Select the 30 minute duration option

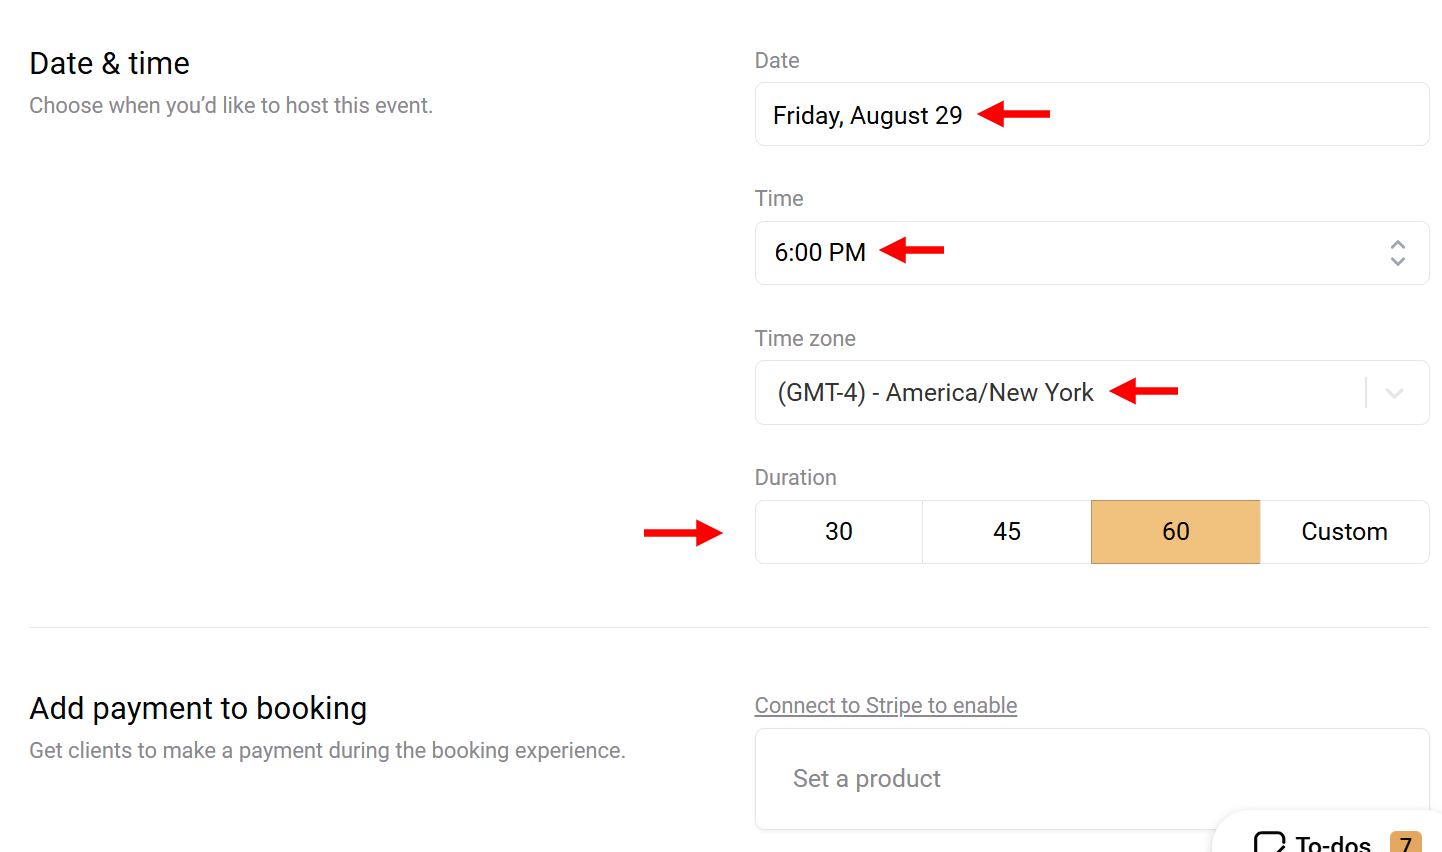(839, 531)
